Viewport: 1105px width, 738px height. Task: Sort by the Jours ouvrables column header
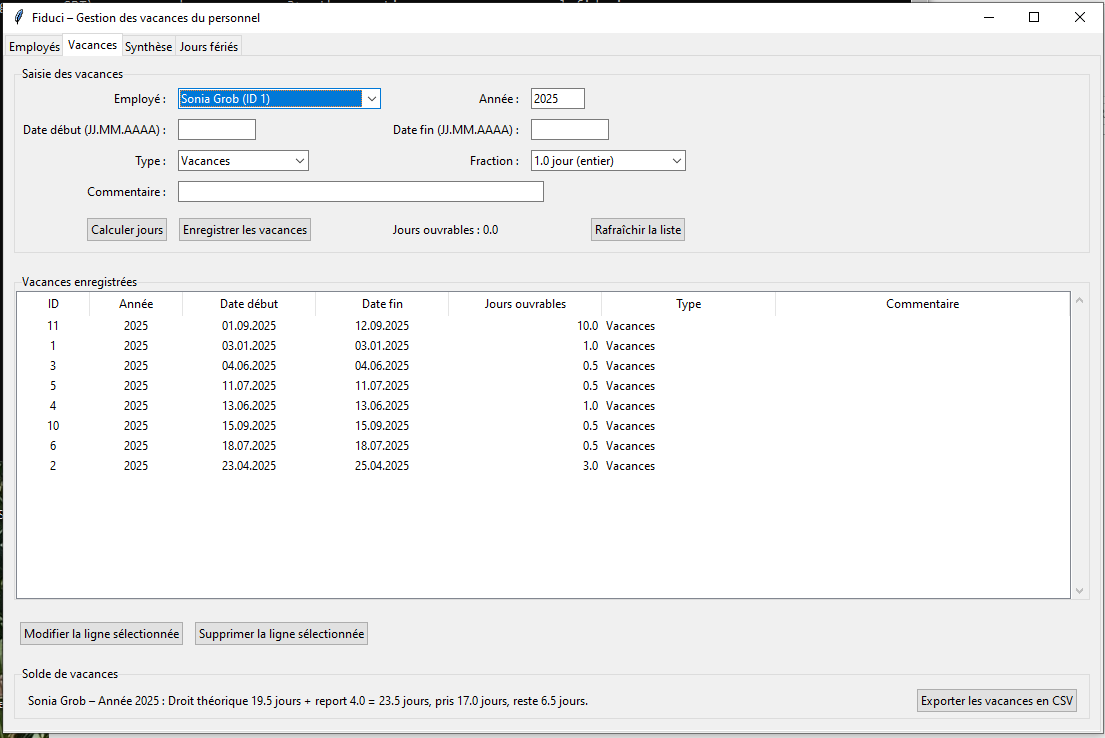[525, 304]
